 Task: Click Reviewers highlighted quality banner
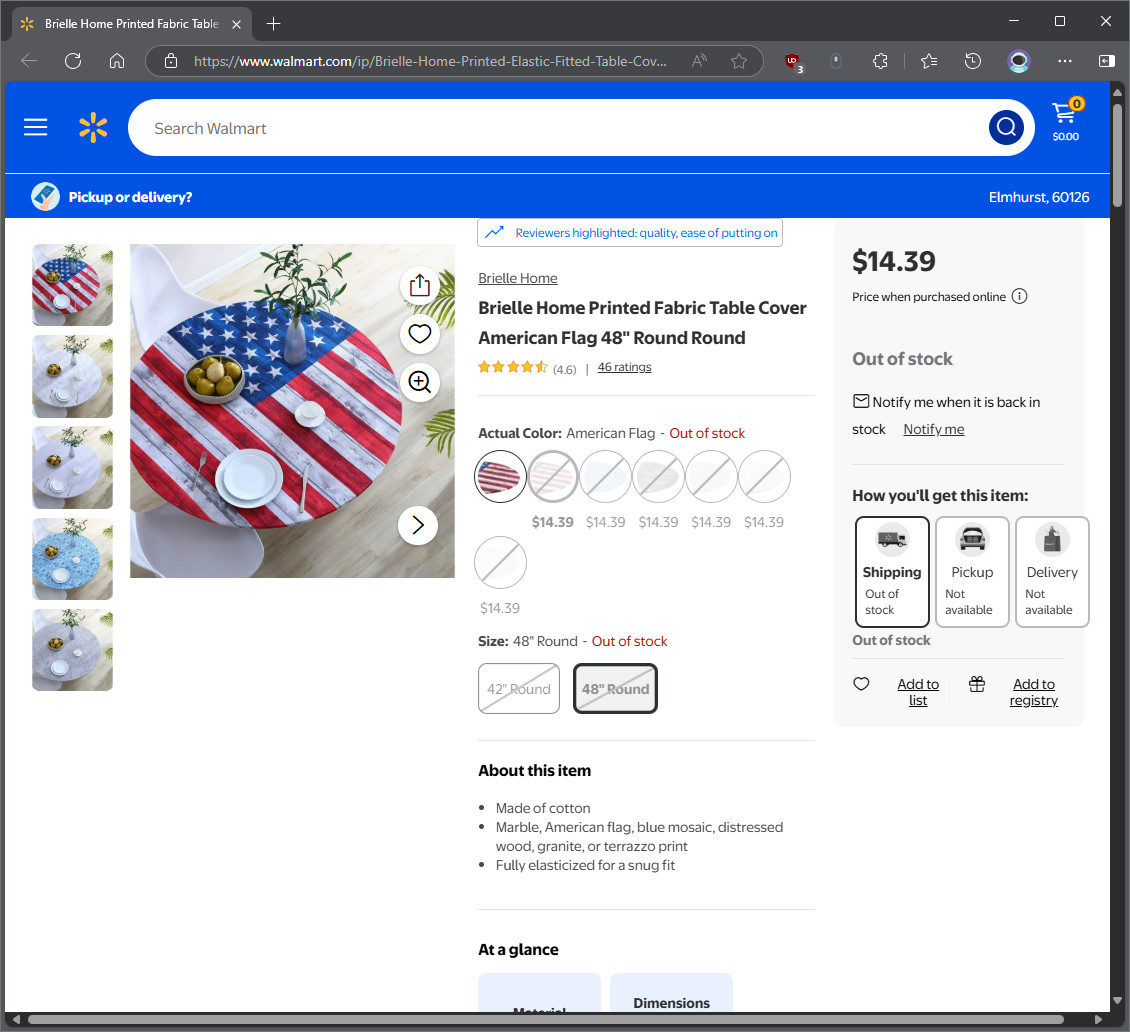630,233
